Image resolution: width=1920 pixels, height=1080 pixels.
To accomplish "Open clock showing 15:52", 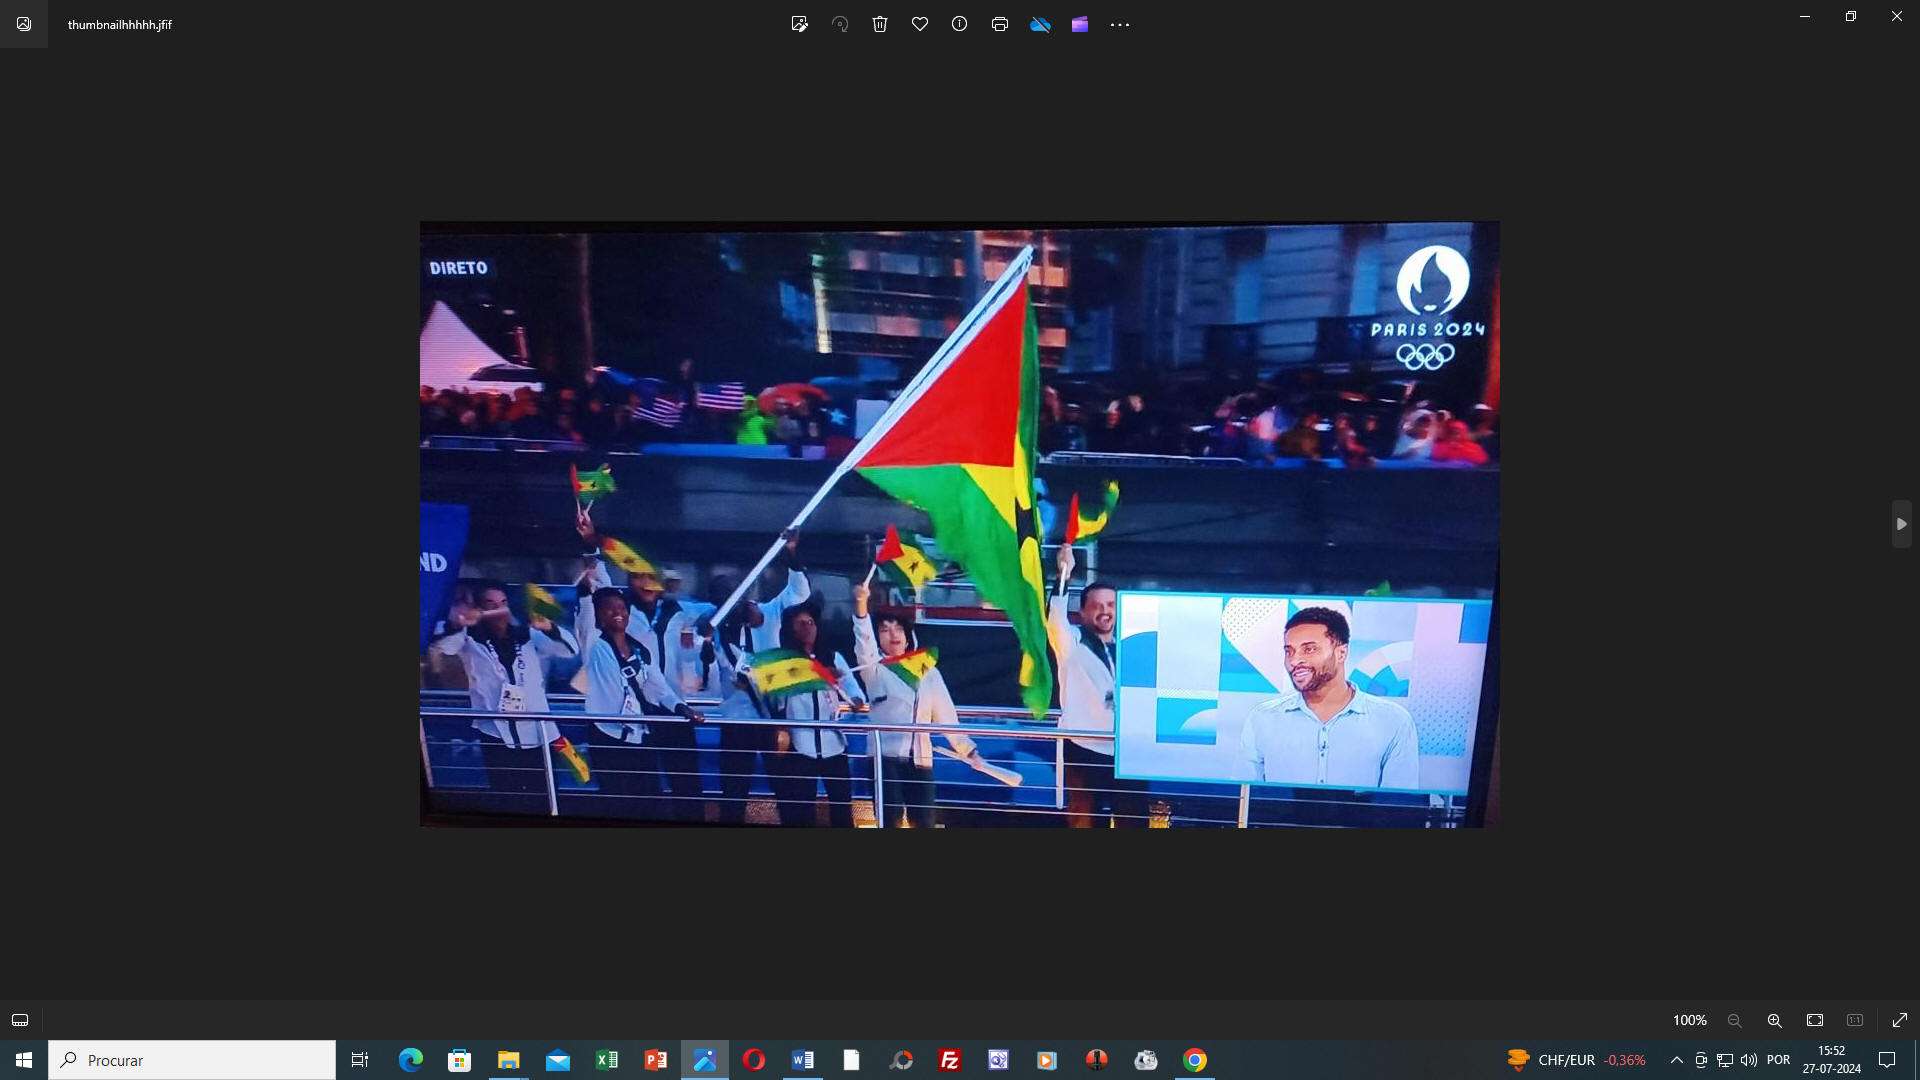I will point(1832,1060).
